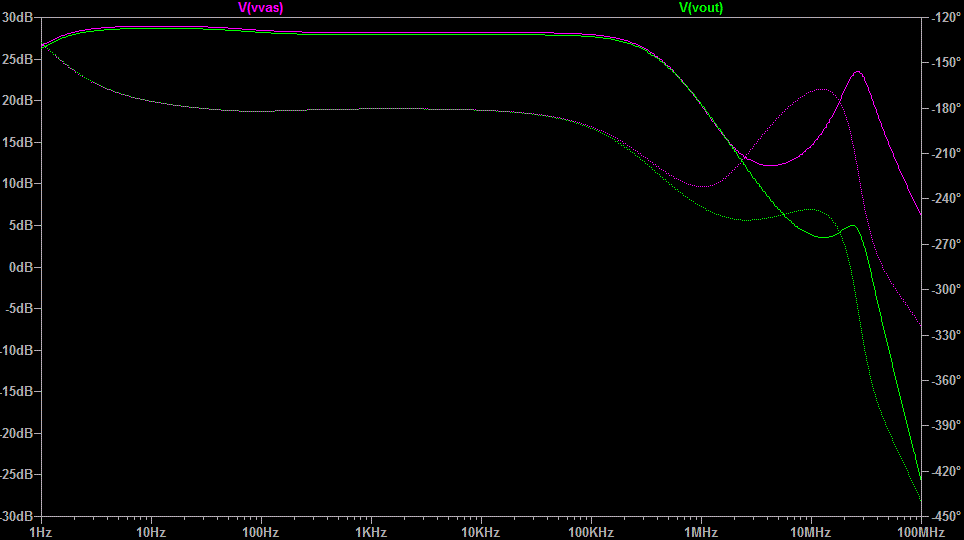Click the -180° phase axis label
This screenshot has width=964, height=540.
pos(946,108)
